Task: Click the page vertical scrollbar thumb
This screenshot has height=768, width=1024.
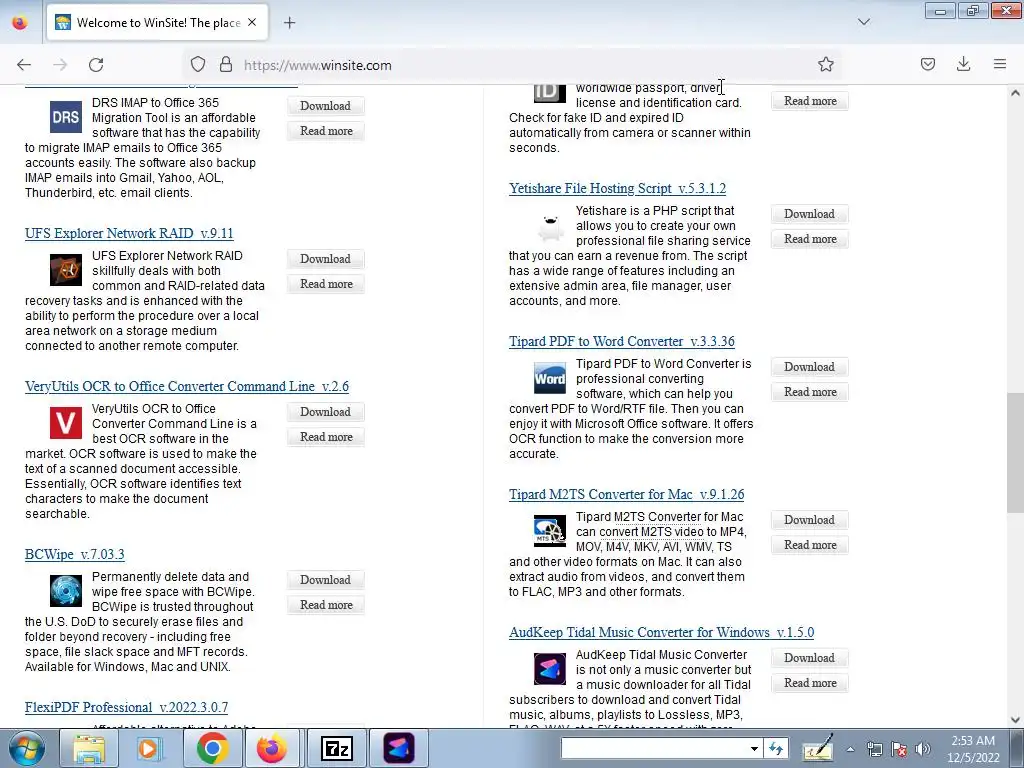Action: [1015, 453]
